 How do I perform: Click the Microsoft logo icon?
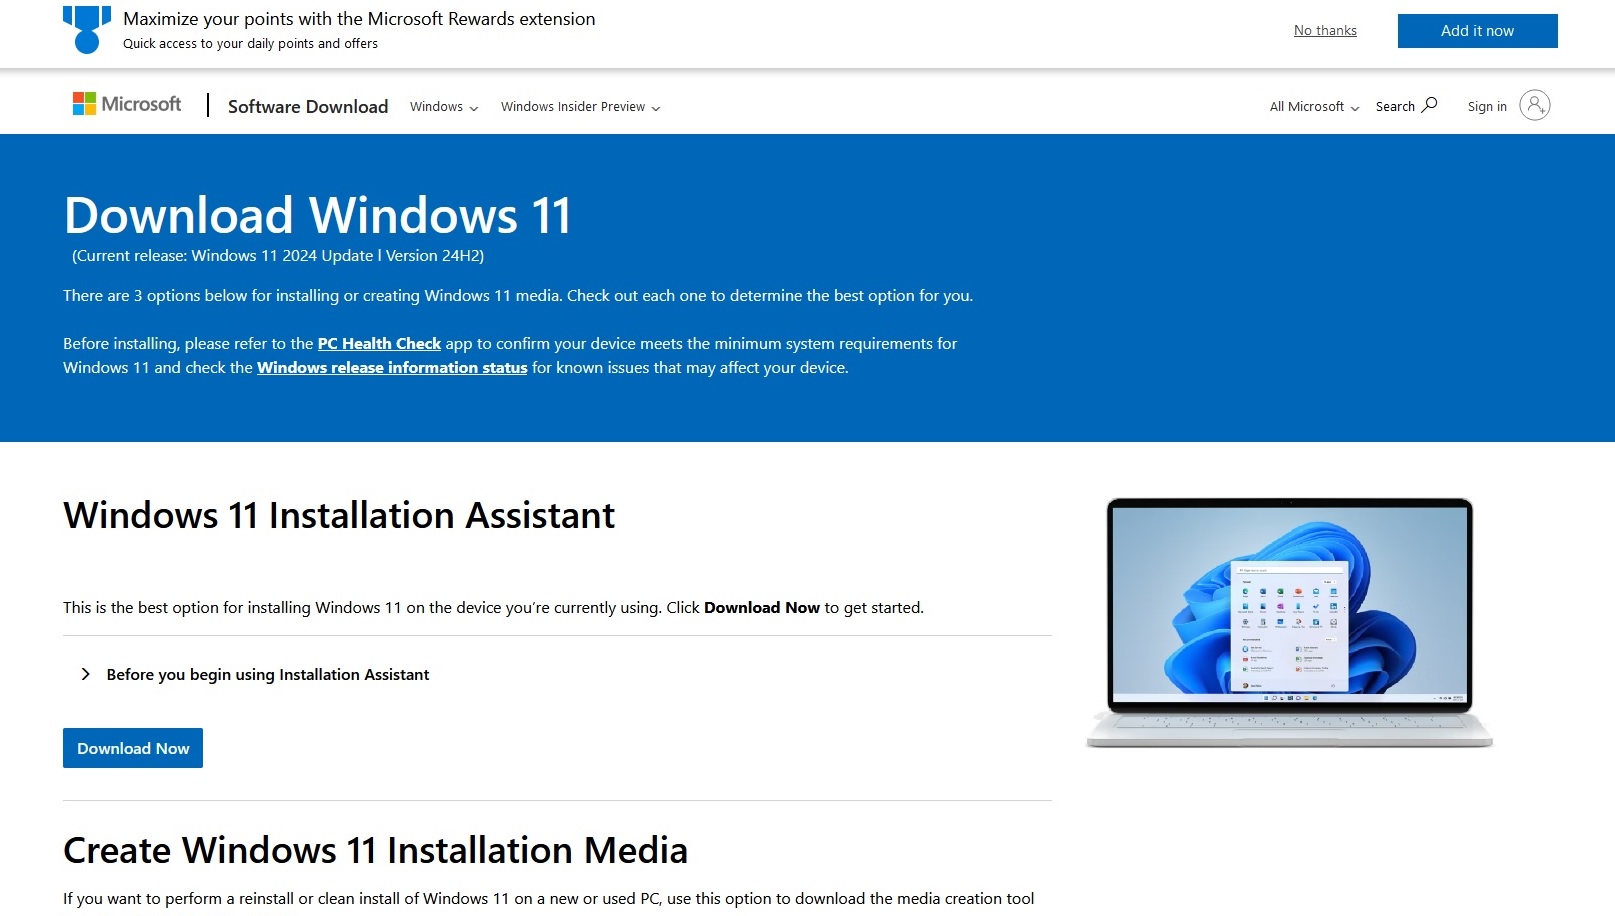tap(84, 104)
